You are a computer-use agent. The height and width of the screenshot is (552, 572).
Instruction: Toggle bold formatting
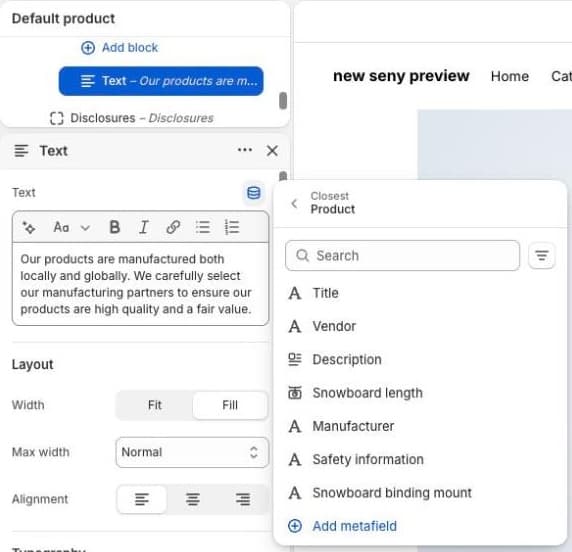pyautogui.click(x=115, y=227)
